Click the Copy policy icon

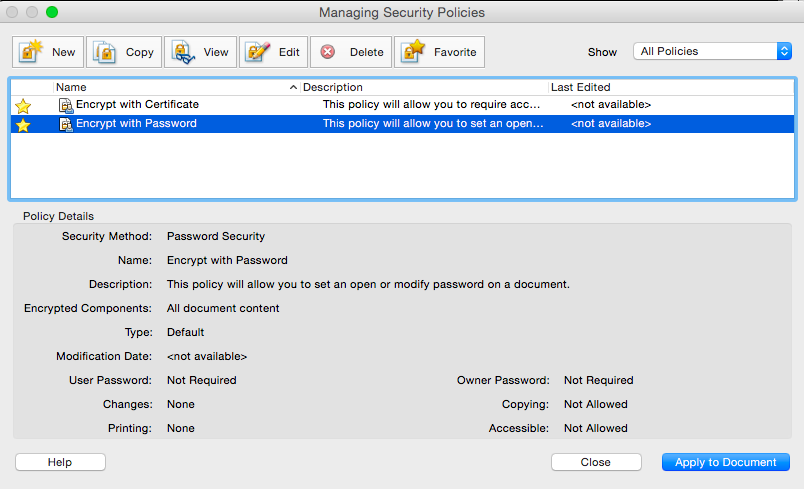(105, 52)
